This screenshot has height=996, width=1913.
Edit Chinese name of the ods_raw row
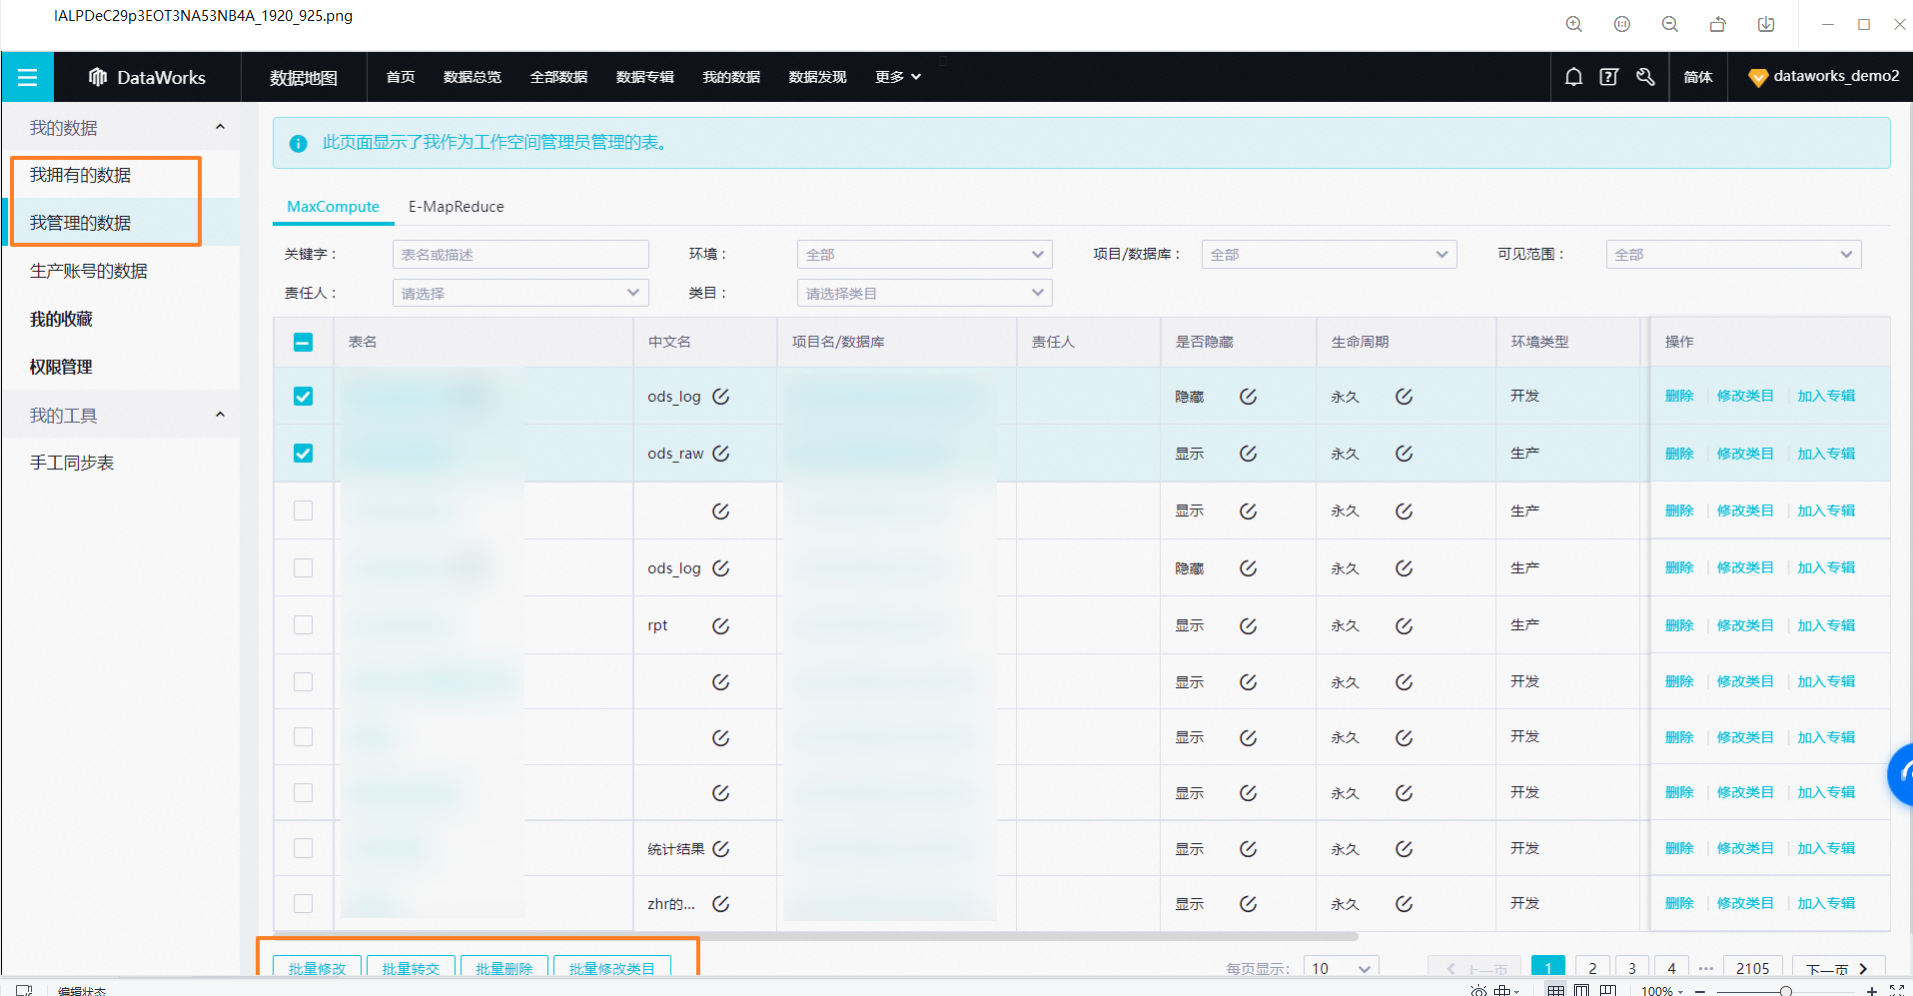(x=721, y=453)
